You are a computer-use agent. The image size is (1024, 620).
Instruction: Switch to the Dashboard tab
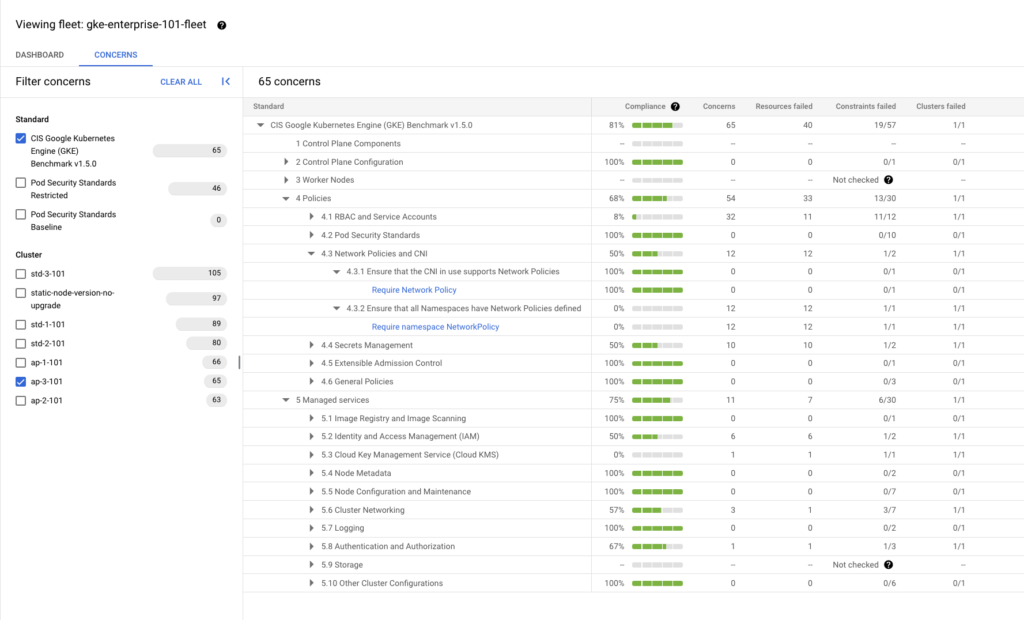pyautogui.click(x=40, y=55)
